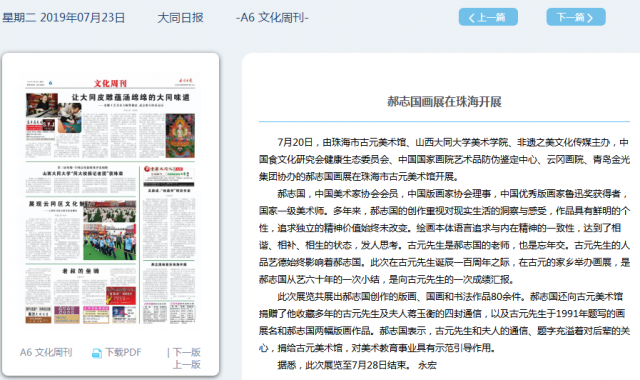Go to next article with 下一篇 button

pyautogui.click(x=576, y=17)
